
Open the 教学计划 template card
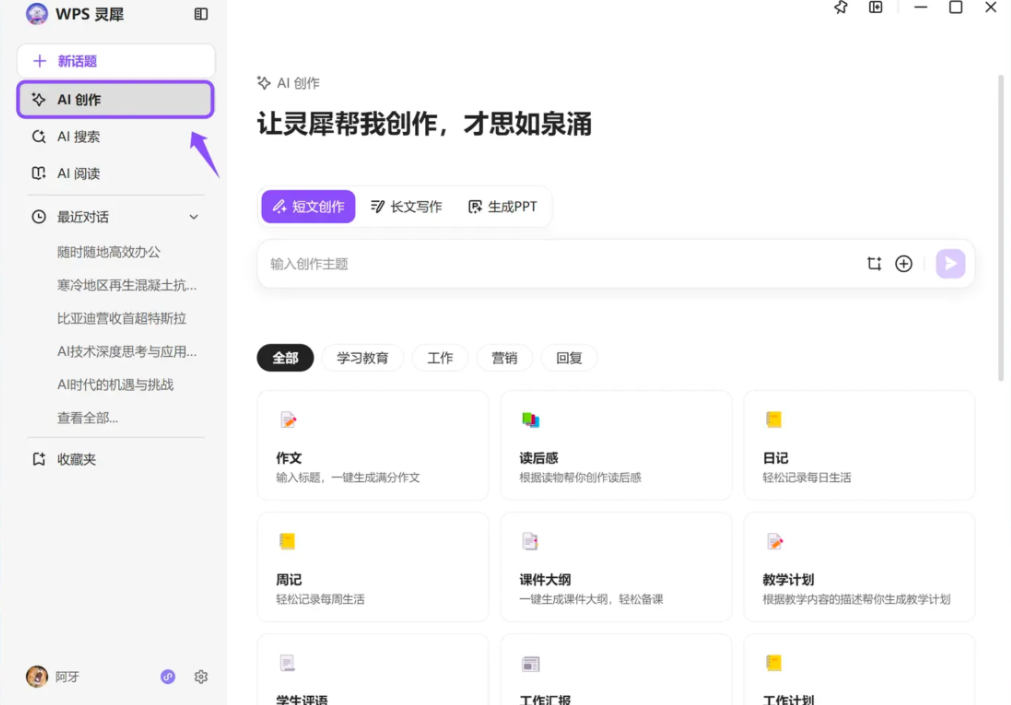click(859, 568)
